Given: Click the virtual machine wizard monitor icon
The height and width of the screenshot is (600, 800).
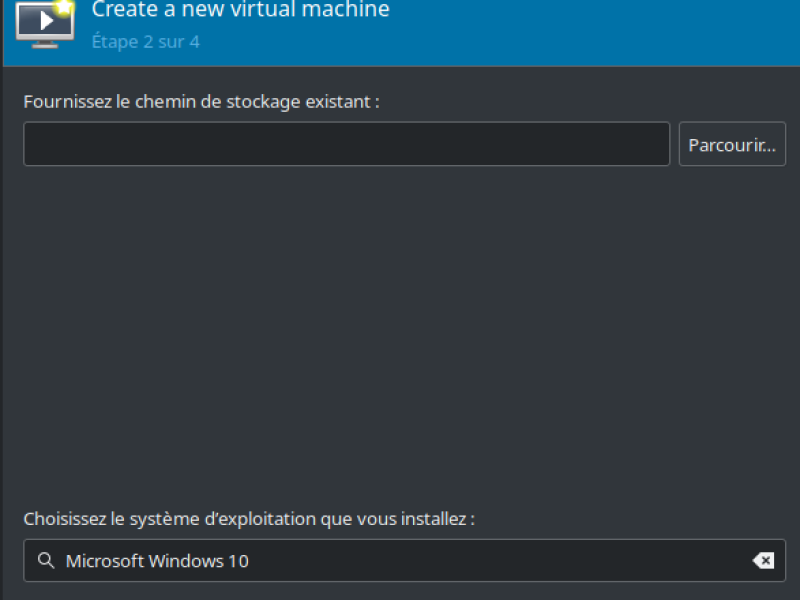Looking at the screenshot, I should click(x=45, y=24).
